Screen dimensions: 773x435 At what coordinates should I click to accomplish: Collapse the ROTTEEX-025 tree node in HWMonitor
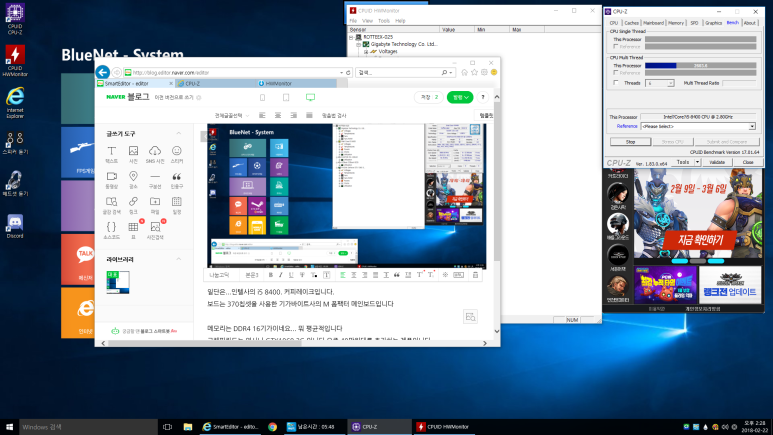(351, 37)
